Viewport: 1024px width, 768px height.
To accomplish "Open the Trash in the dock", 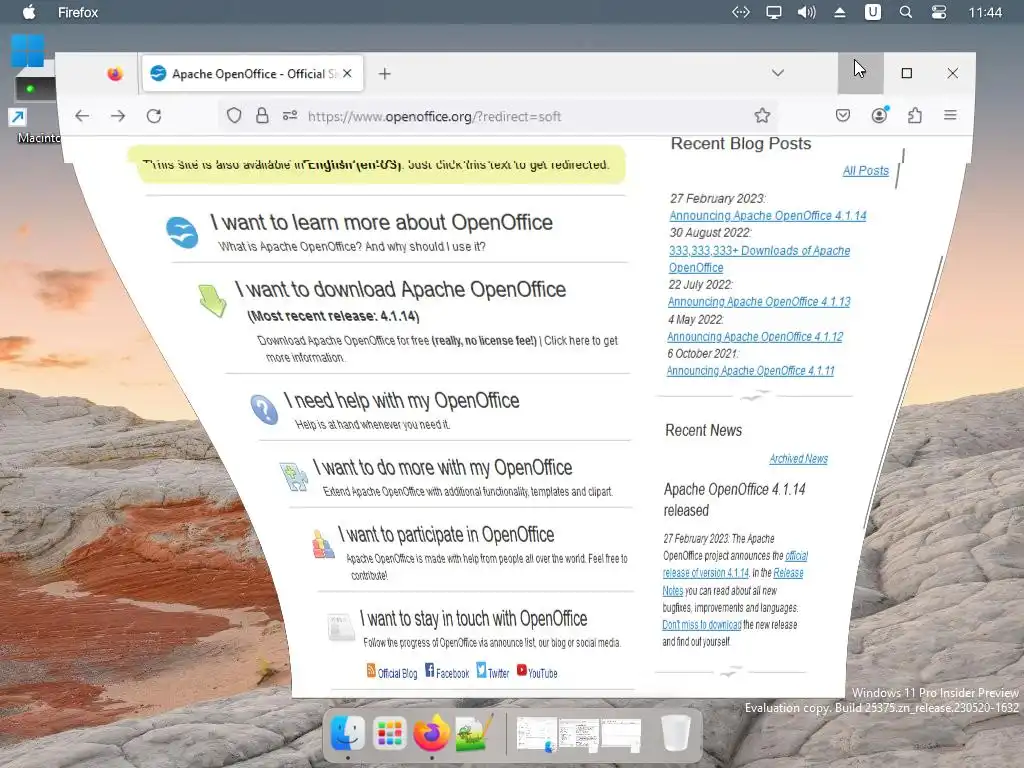I will 676,733.
